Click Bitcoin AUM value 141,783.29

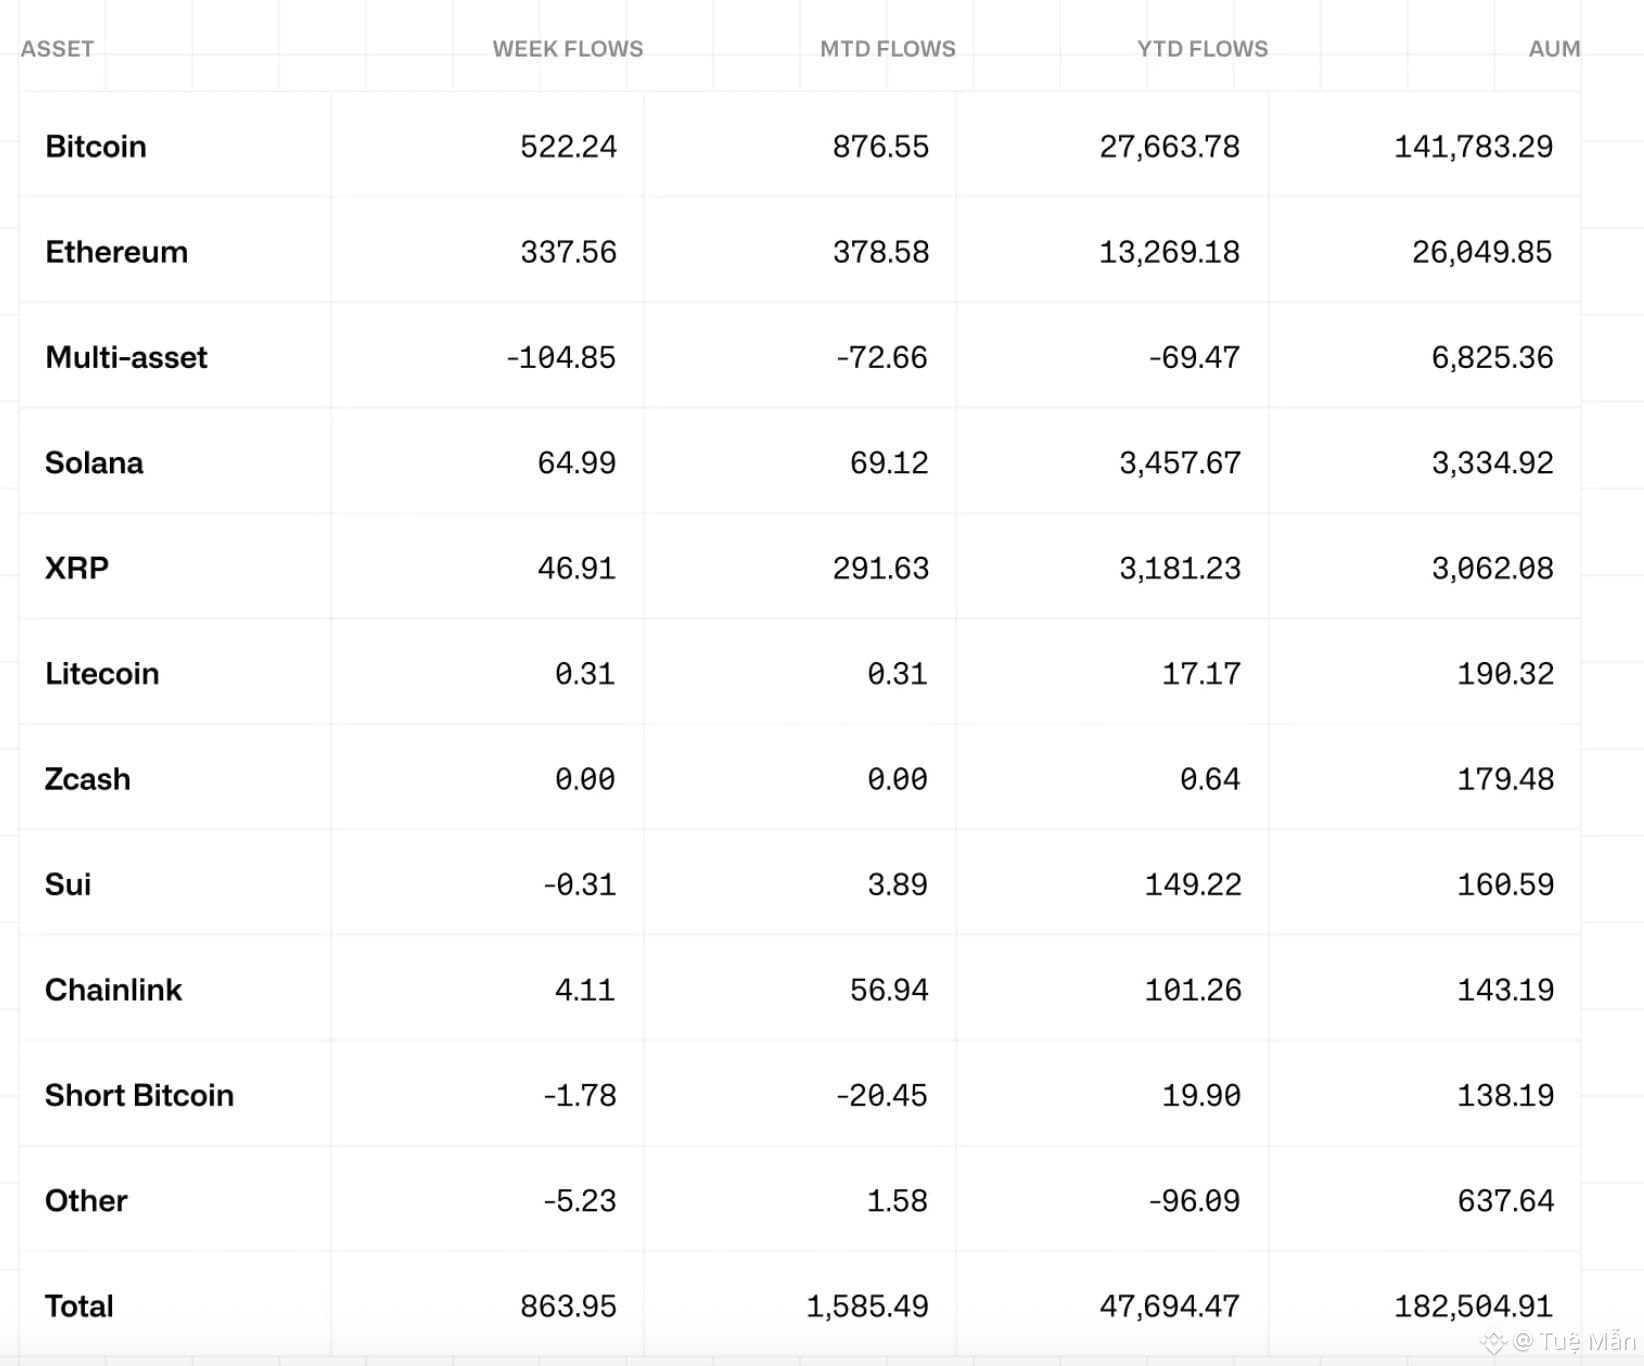pos(1474,147)
